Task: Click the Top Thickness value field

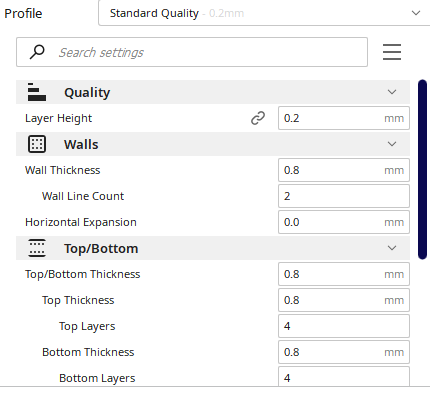Action: 344,300
